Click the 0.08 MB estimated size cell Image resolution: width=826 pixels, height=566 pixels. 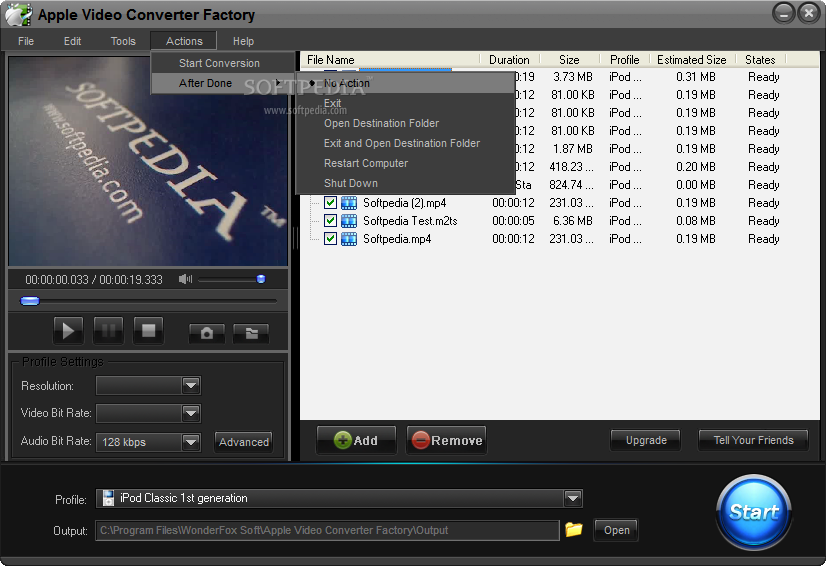[695, 221]
